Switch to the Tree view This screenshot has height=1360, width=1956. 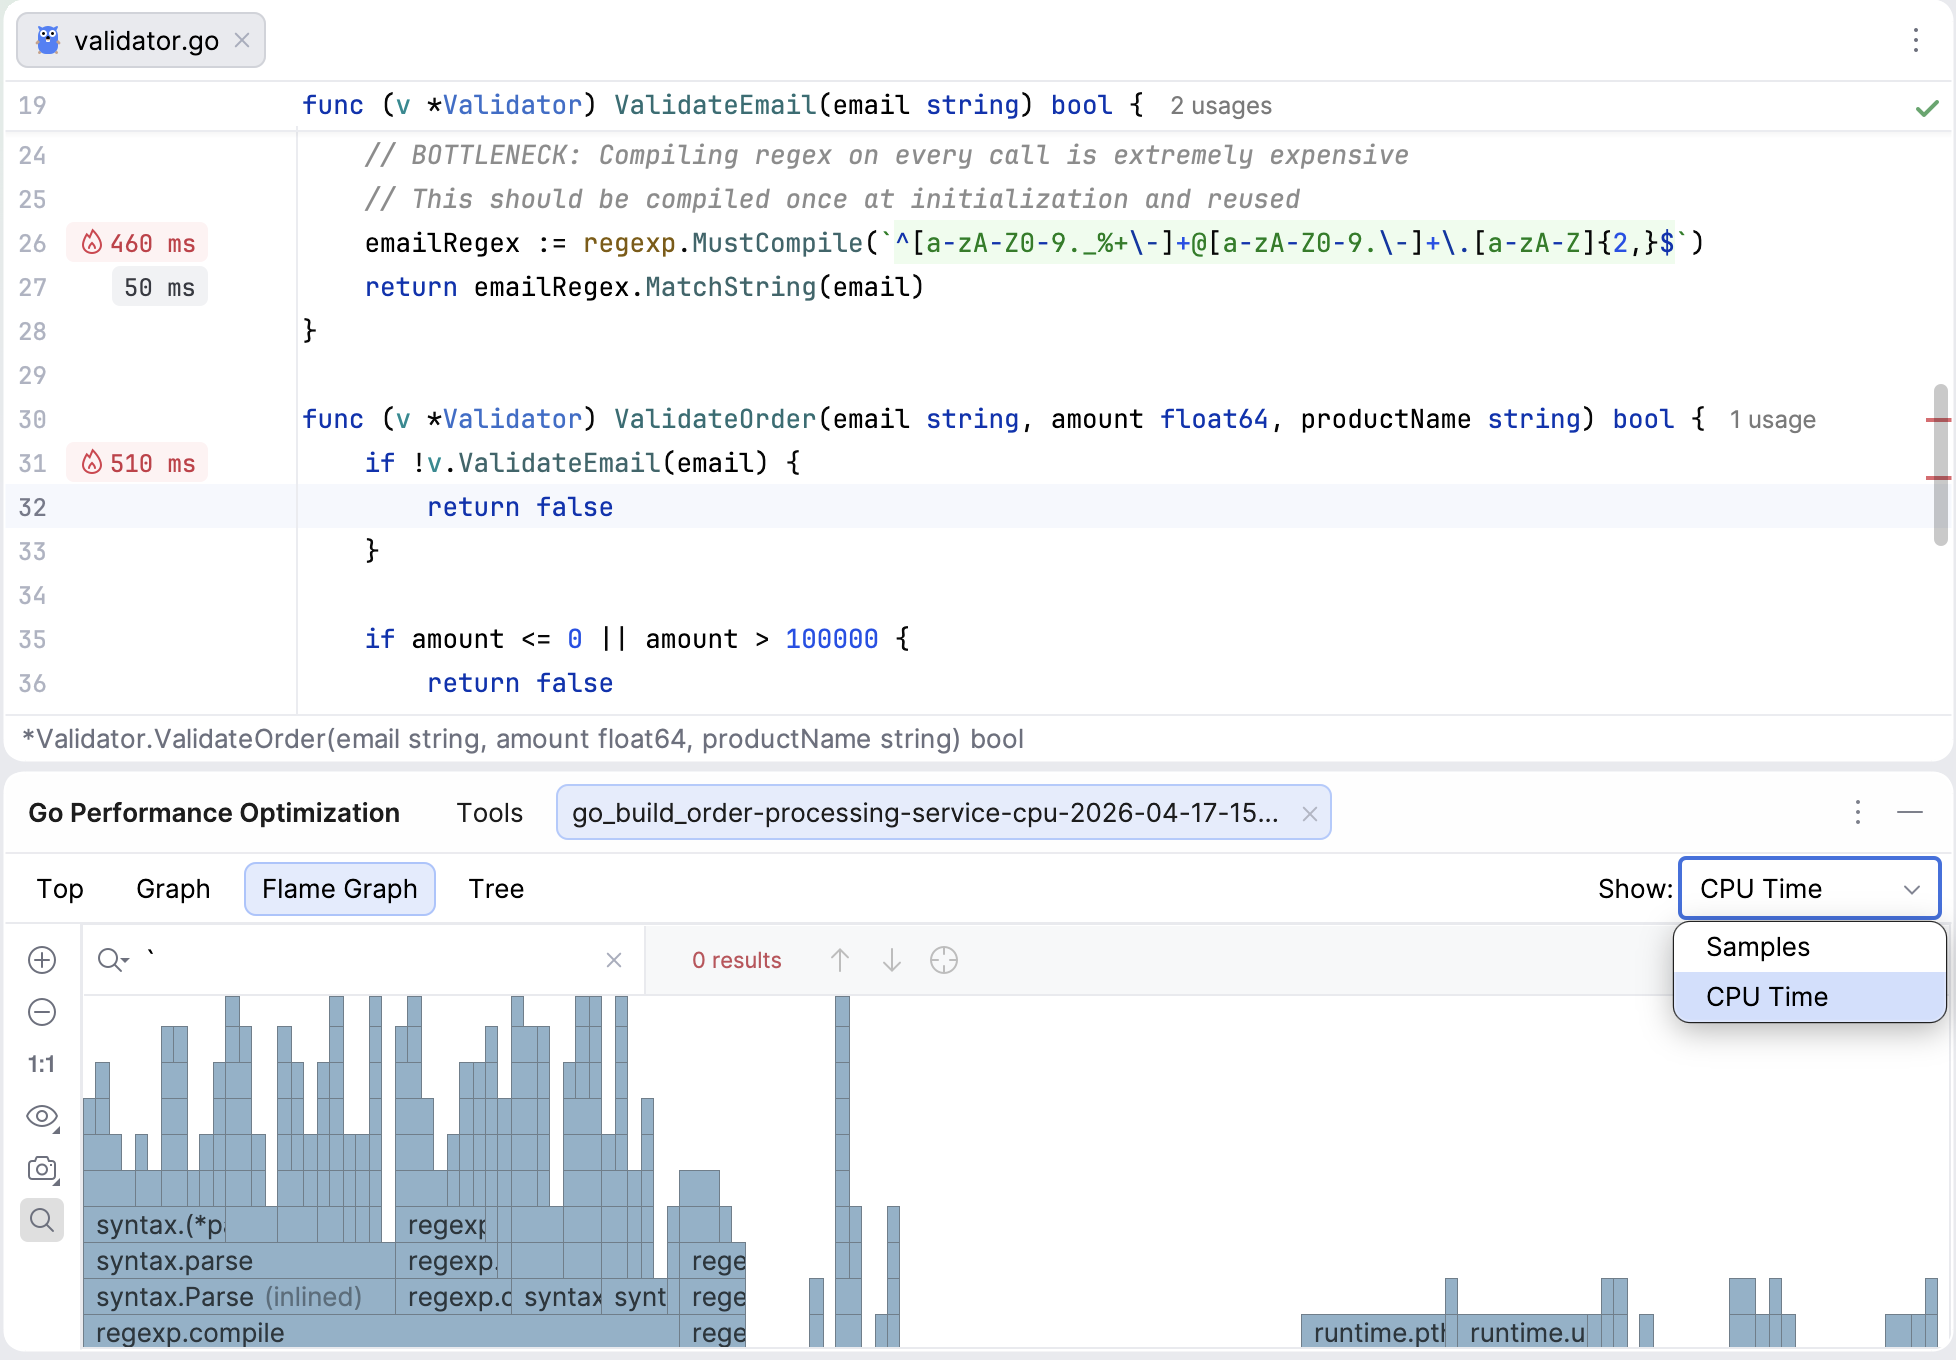496,889
